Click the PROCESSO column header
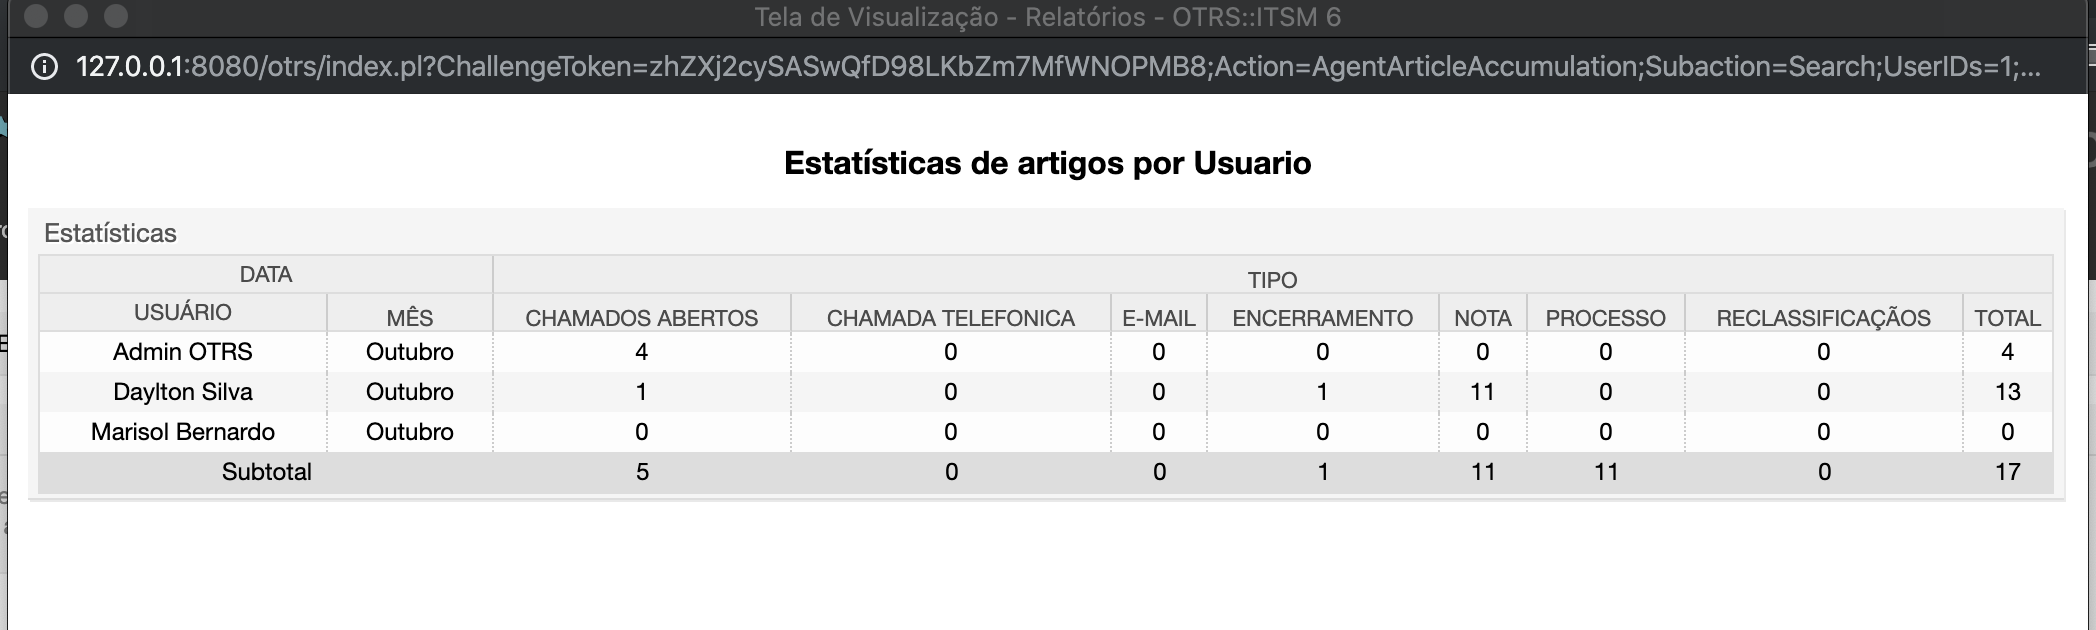This screenshot has width=2096, height=630. click(x=1605, y=317)
